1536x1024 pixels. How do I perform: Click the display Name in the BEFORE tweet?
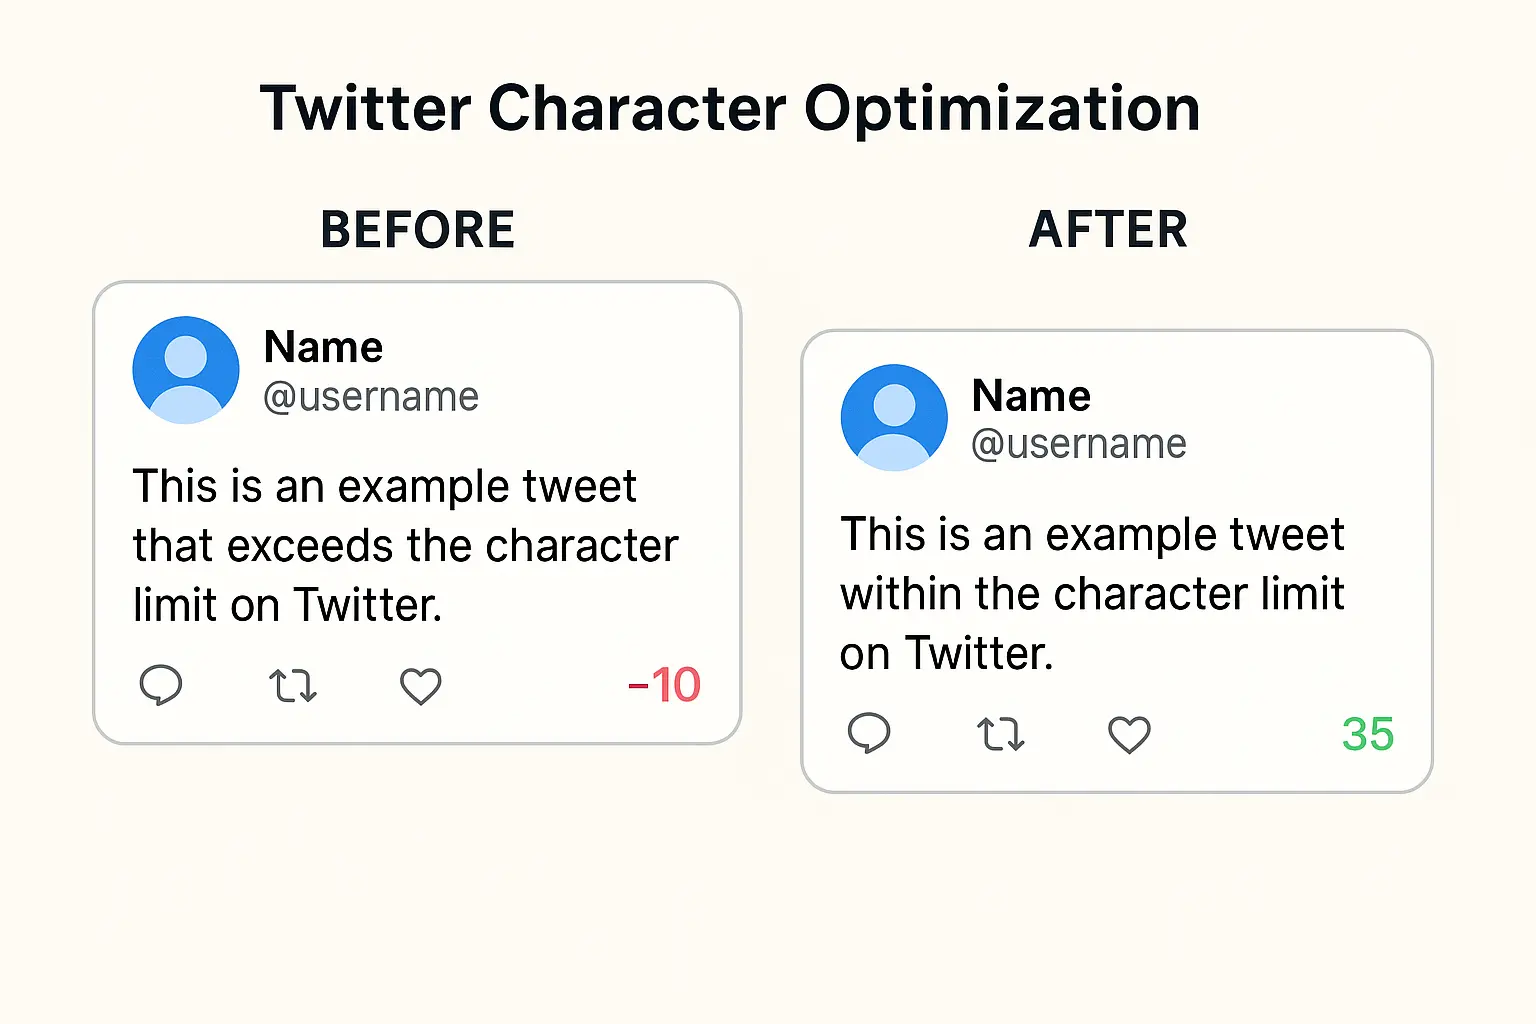click(x=323, y=348)
